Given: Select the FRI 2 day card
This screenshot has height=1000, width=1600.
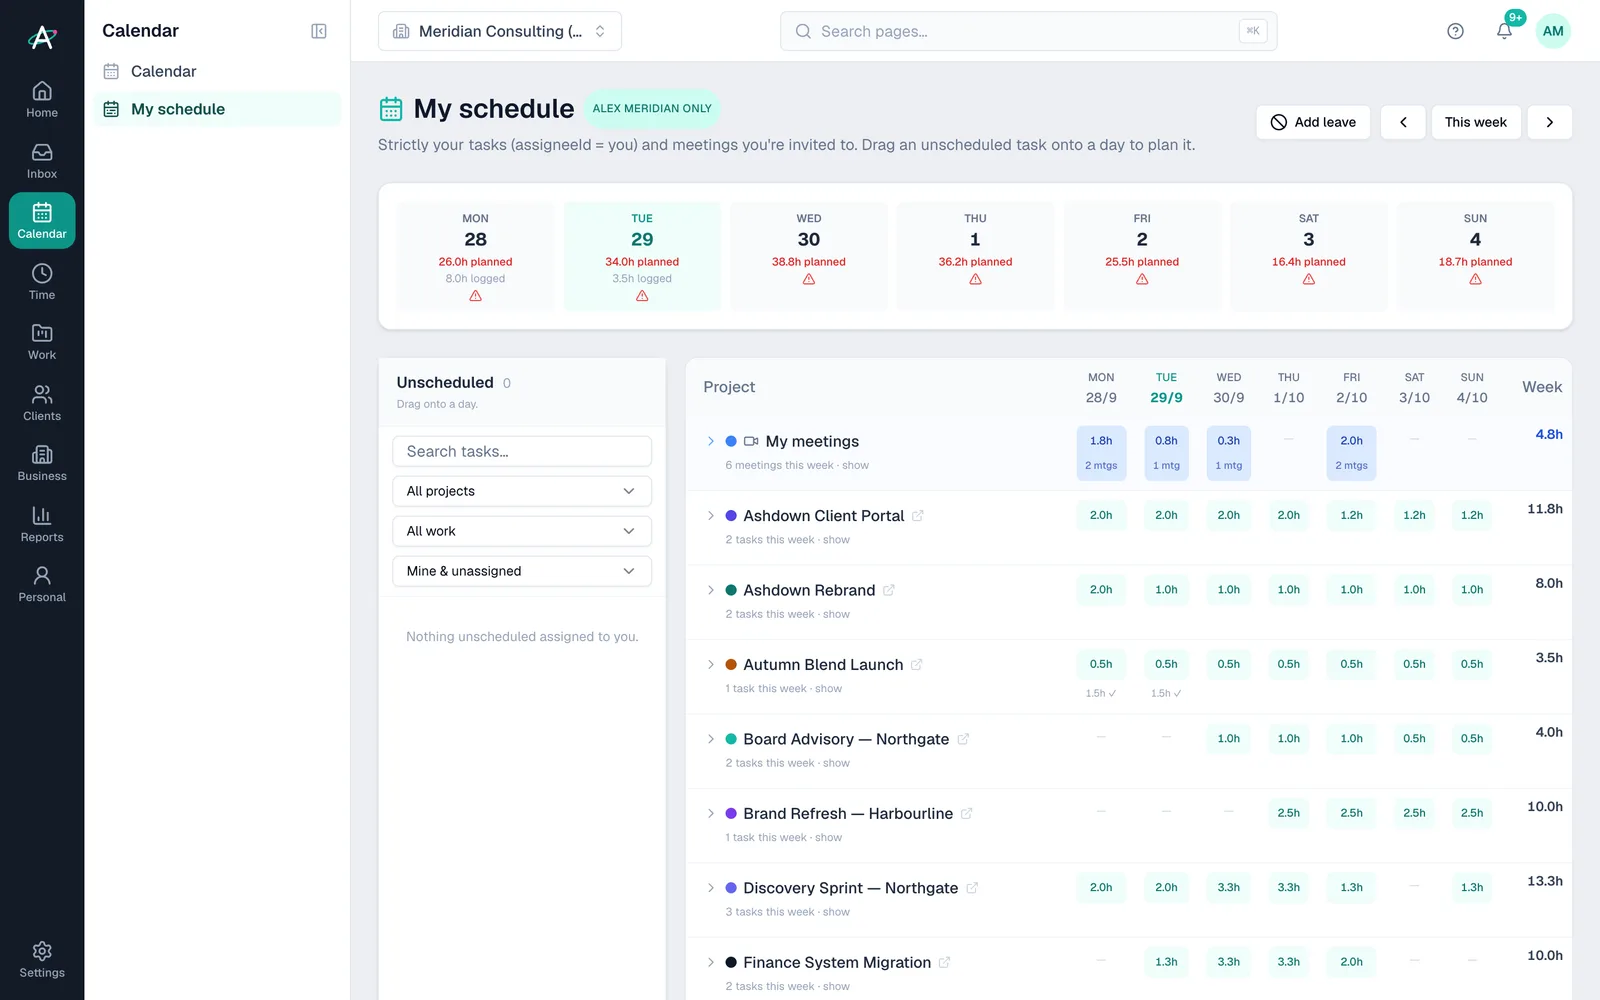Looking at the screenshot, I should point(1142,256).
